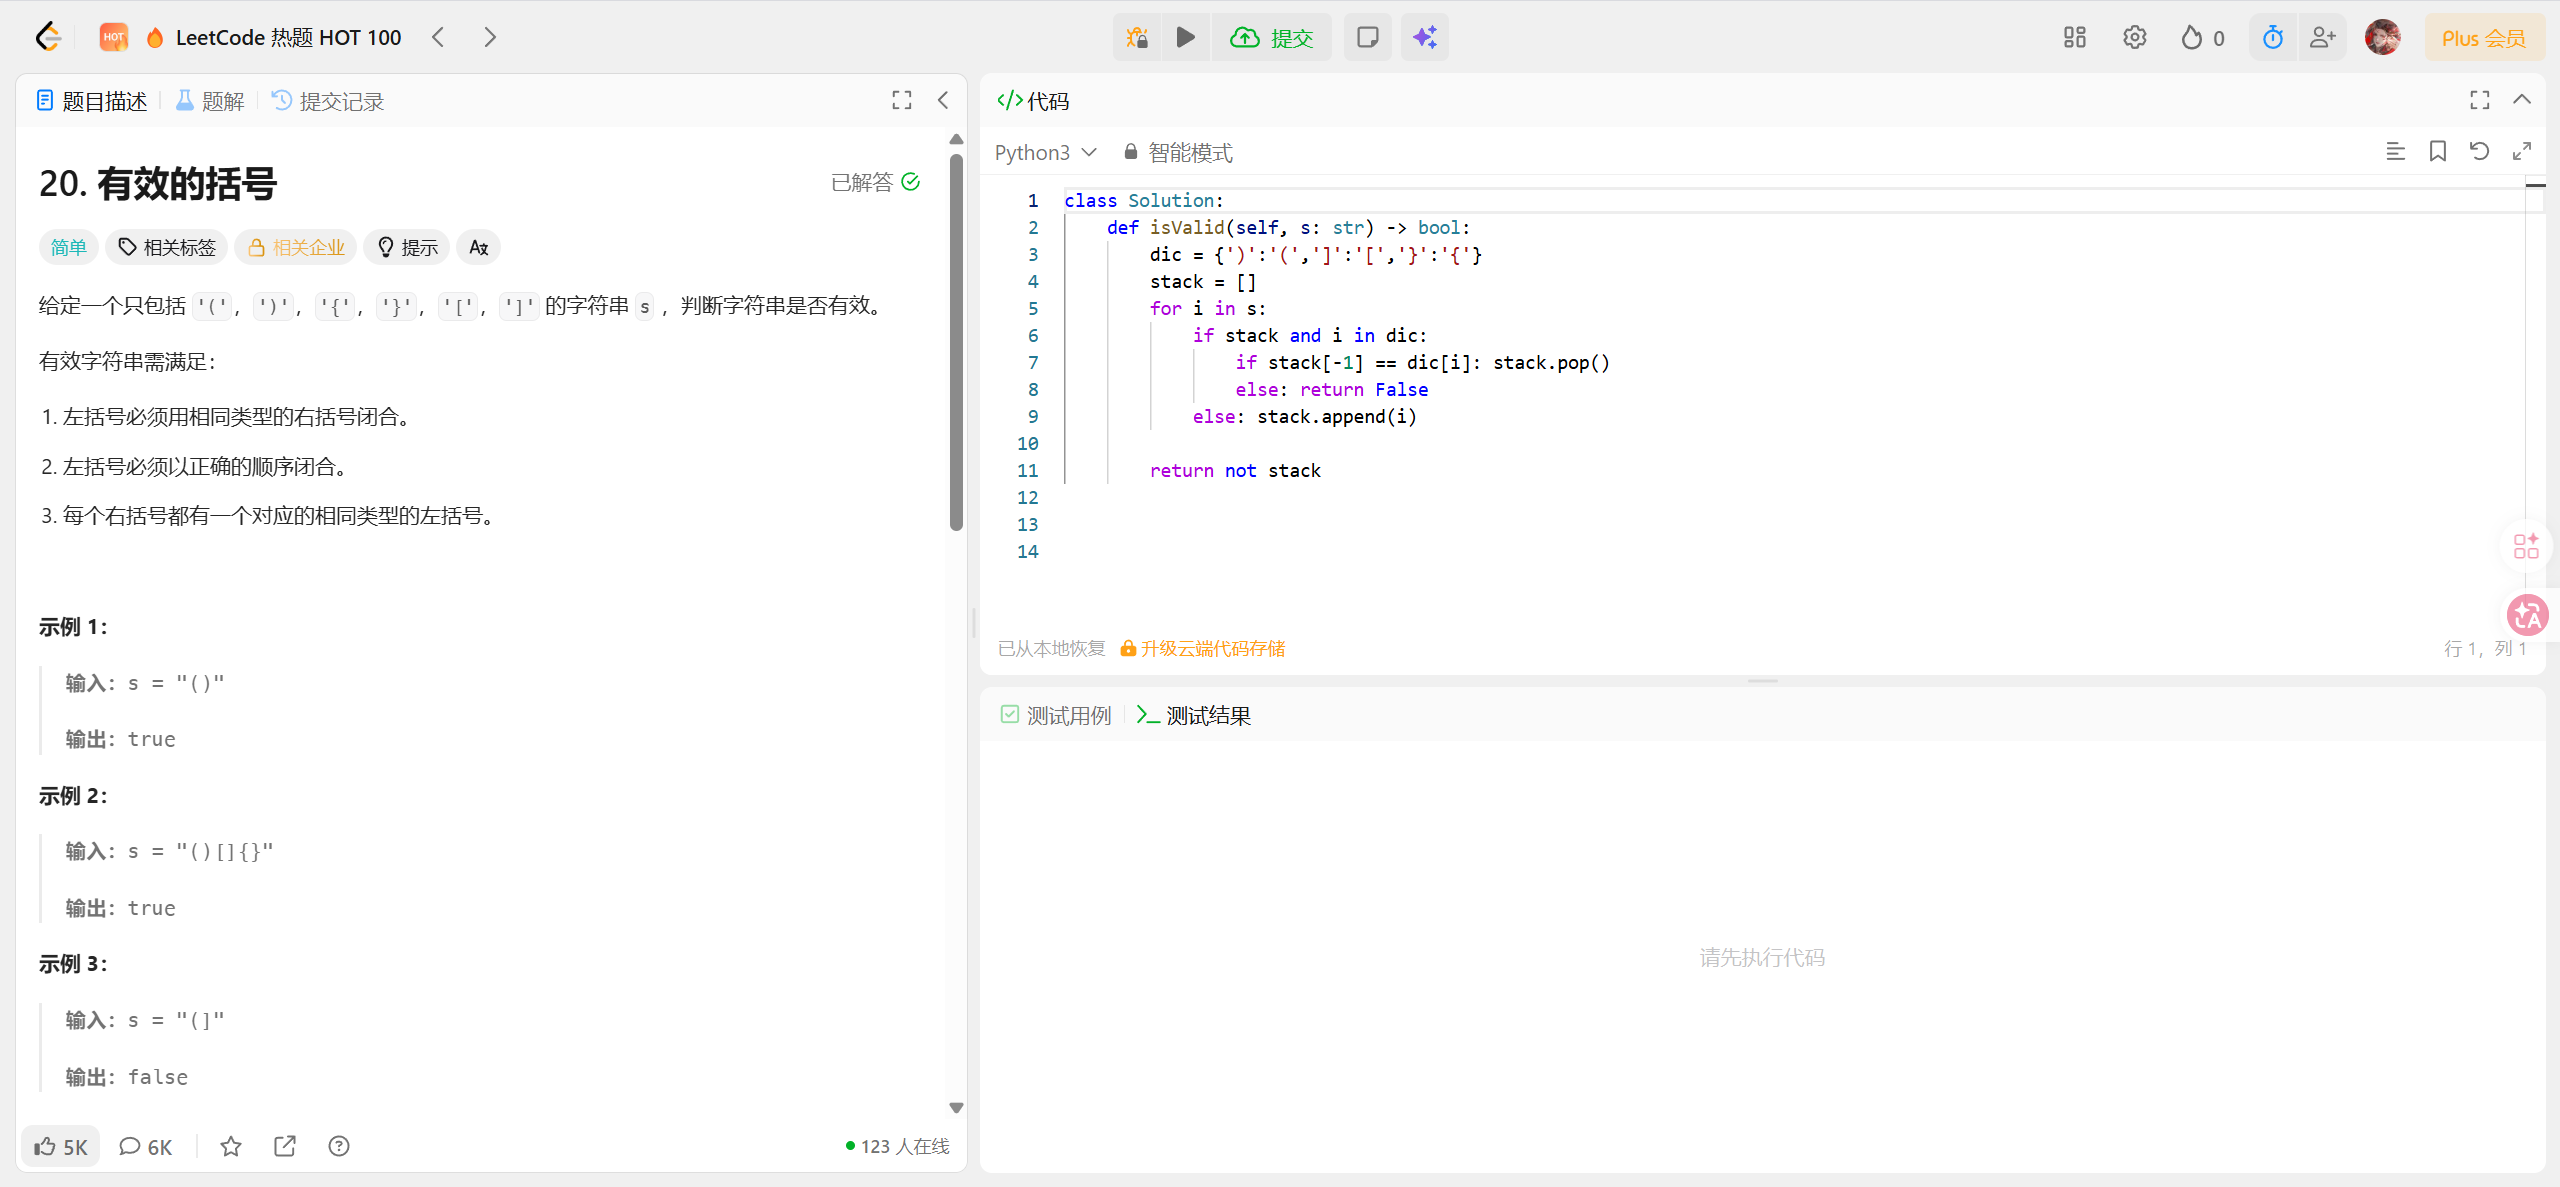Screen dimensions: 2560x1187
Task: Open the layout grid icon
Action: click(x=2075, y=37)
